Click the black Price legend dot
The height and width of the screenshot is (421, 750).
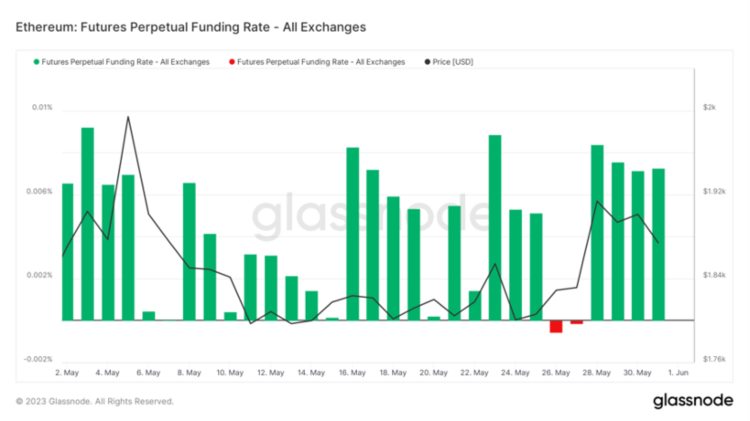[428, 62]
